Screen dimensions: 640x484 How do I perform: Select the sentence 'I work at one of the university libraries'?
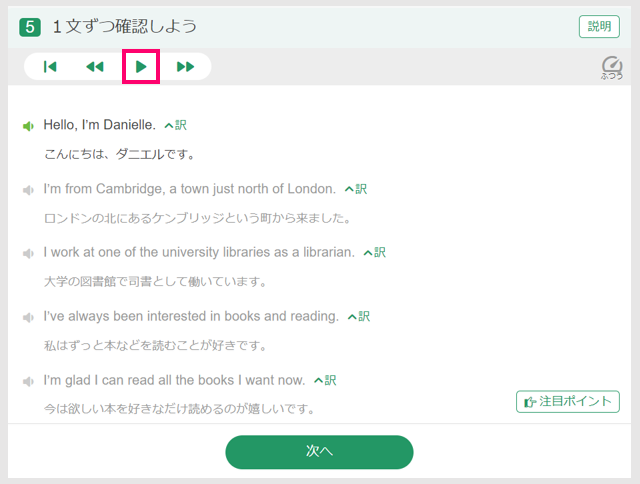(199, 252)
